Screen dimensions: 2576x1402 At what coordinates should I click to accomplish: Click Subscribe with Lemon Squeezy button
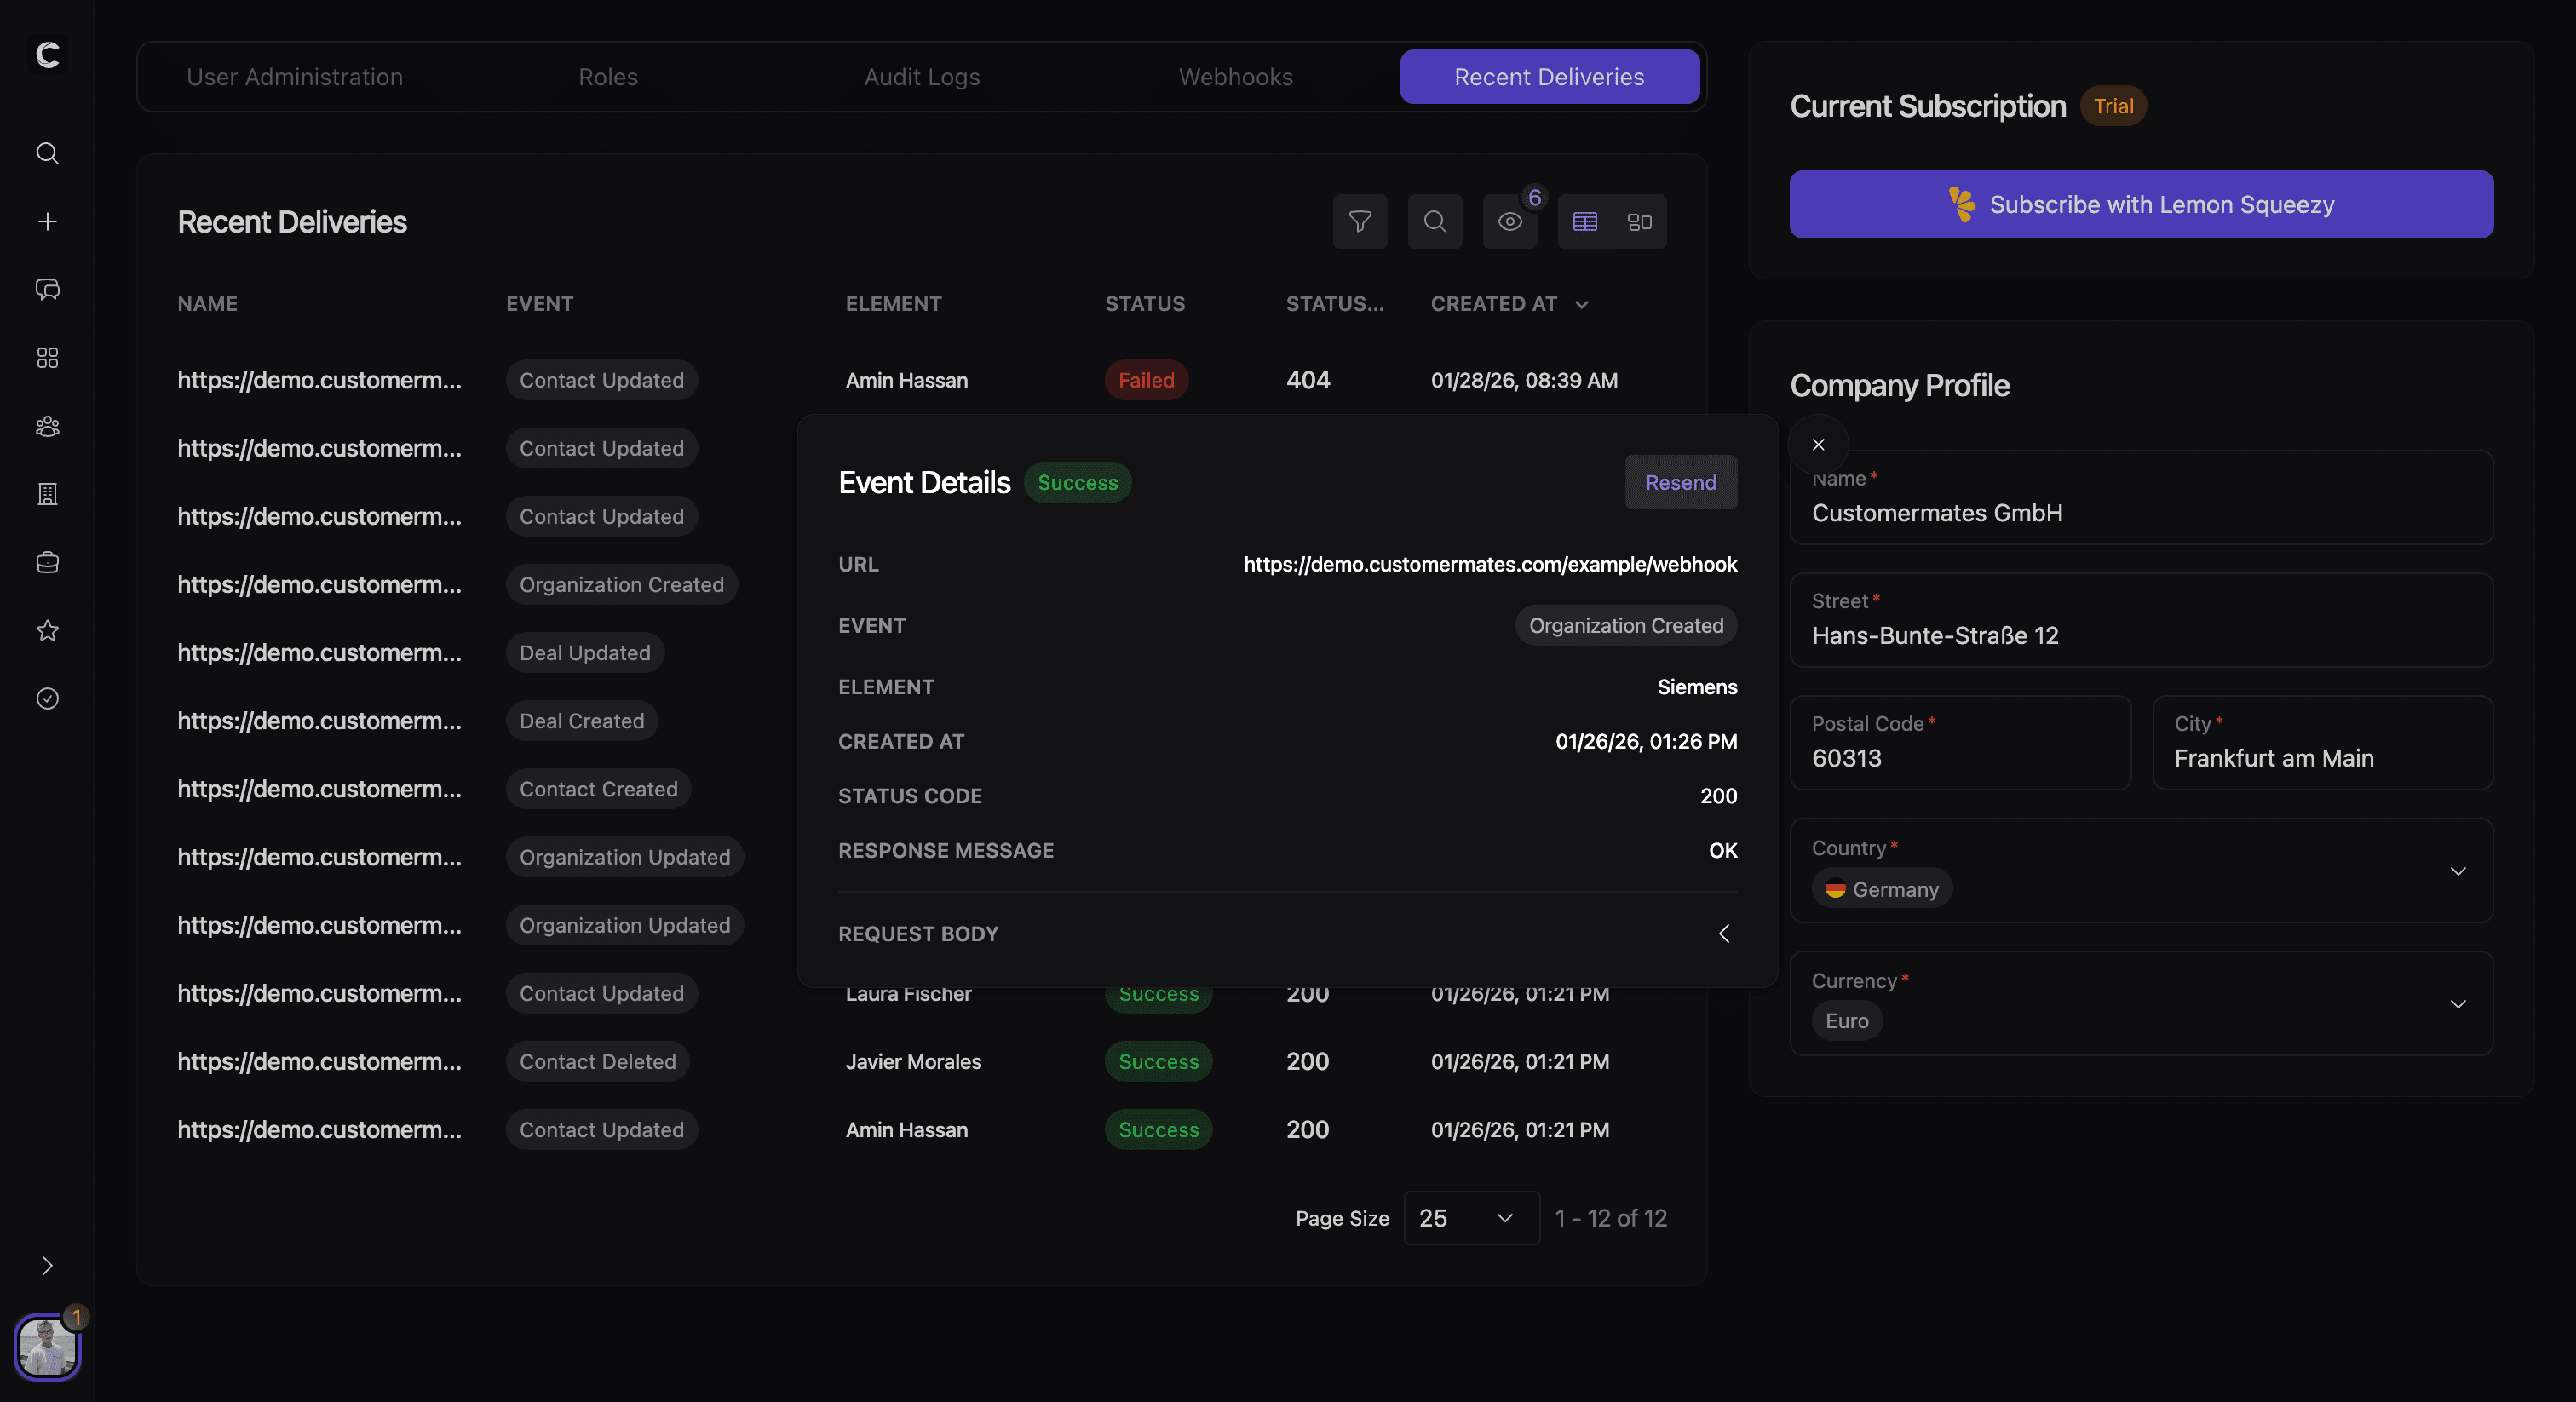[2140, 204]
